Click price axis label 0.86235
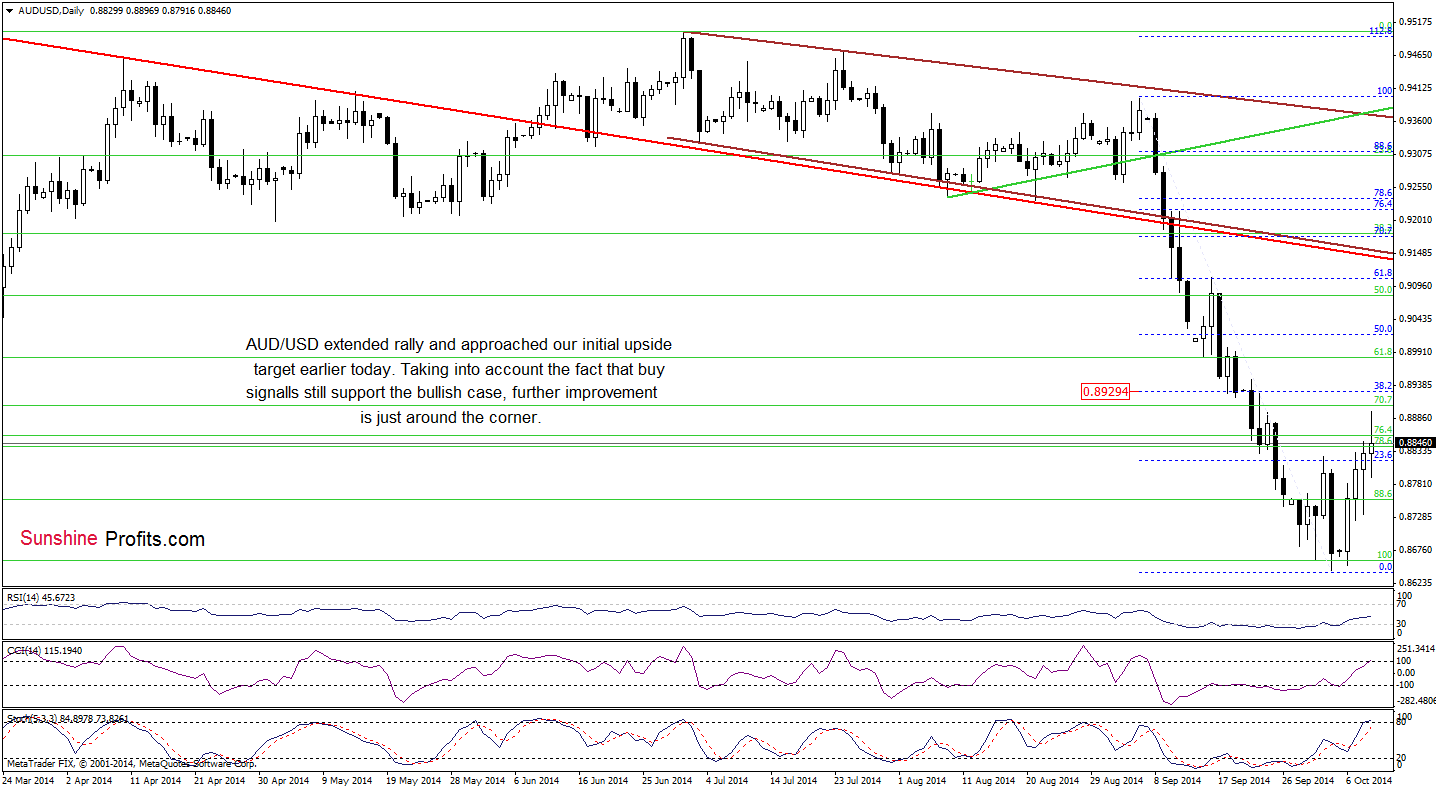Viewport: 1436px width, 789px height. [x=1415, y=582]
